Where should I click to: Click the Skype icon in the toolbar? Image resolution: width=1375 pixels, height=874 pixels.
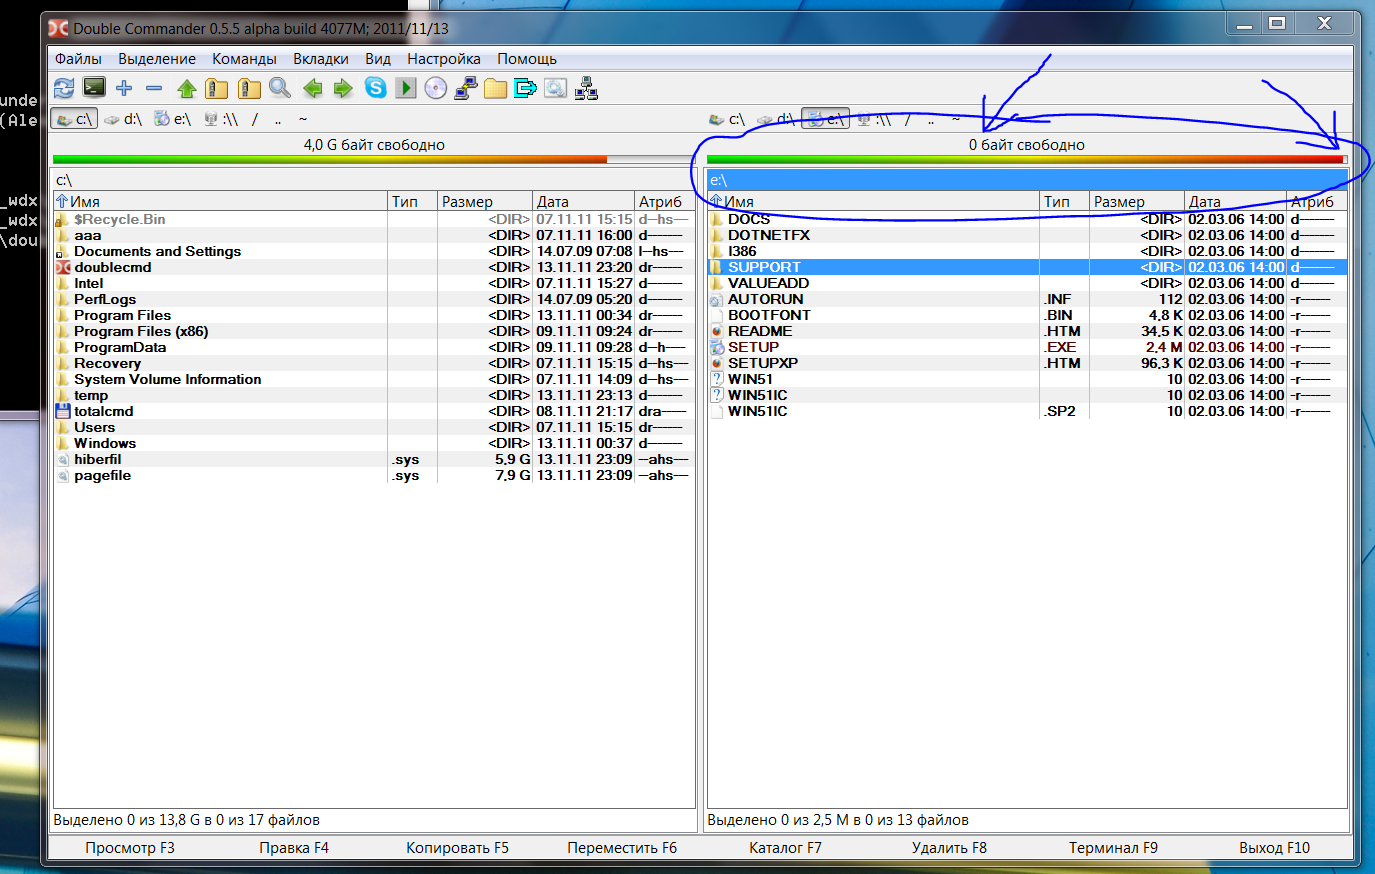(x=375, y=88)
